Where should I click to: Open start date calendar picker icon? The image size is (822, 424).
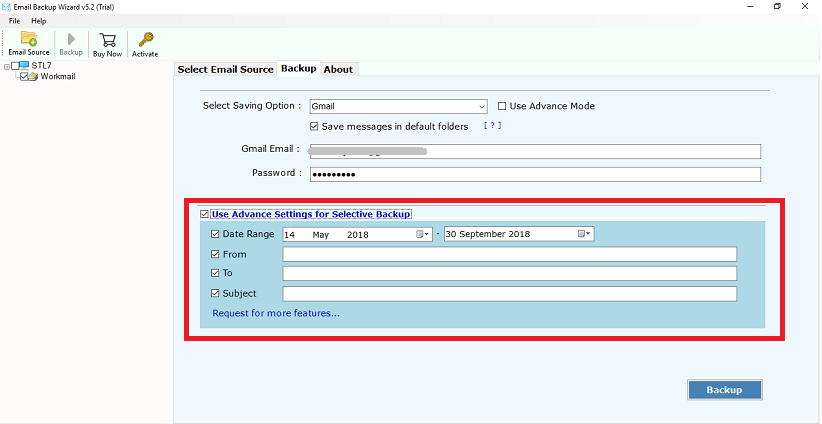click(423, 234)
